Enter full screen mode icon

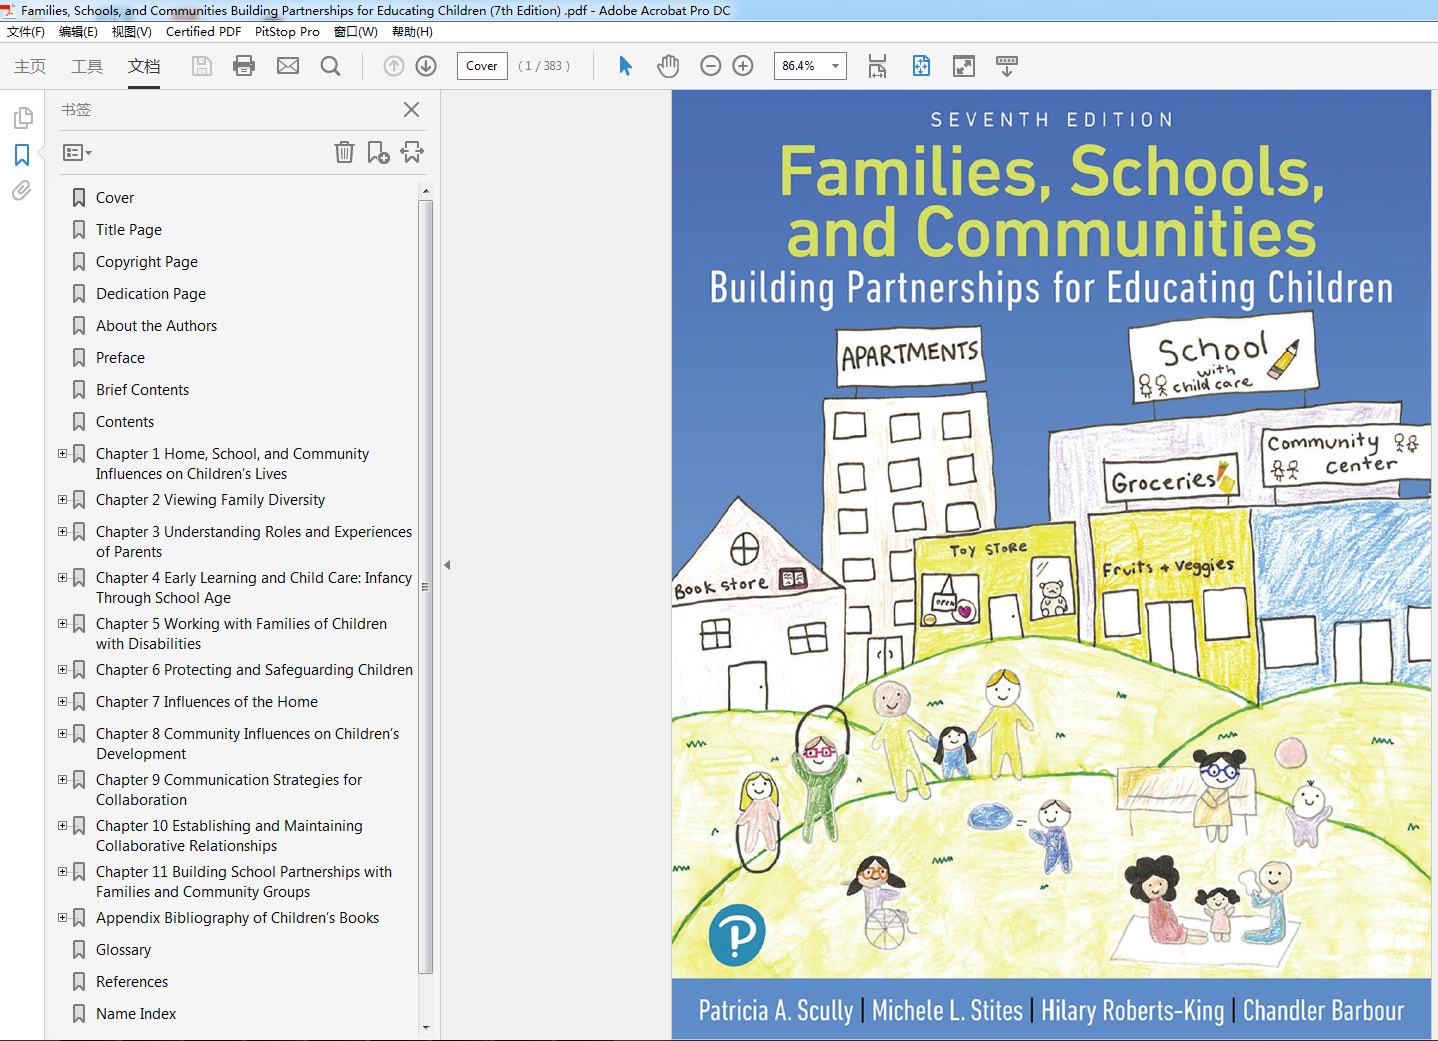coord(964,66)
